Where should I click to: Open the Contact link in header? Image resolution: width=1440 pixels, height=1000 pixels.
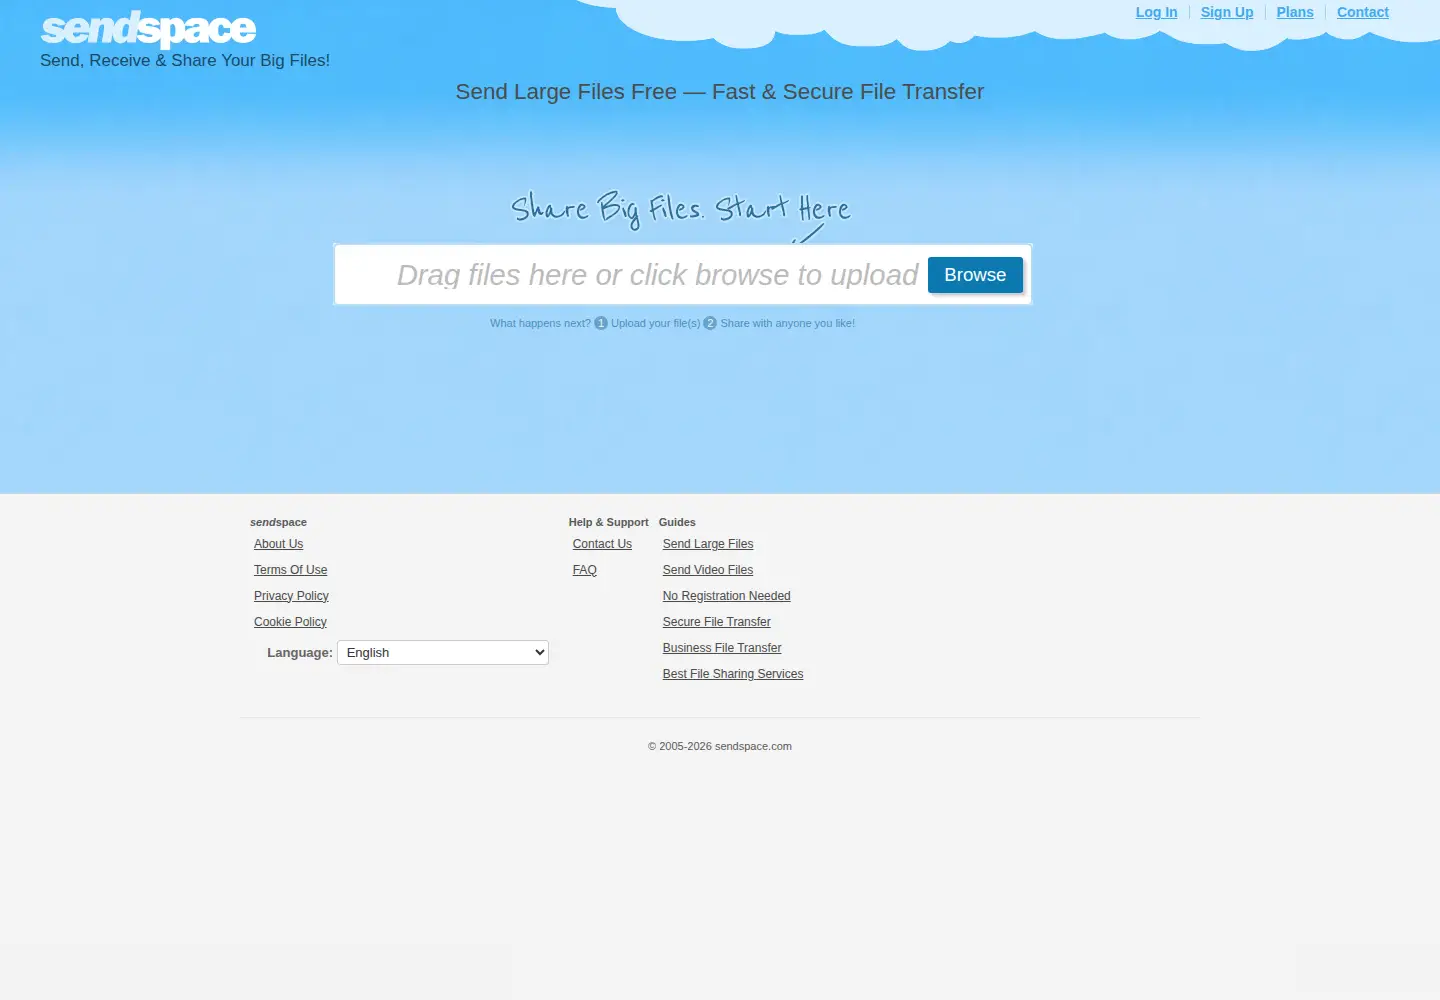point(1363,12)
